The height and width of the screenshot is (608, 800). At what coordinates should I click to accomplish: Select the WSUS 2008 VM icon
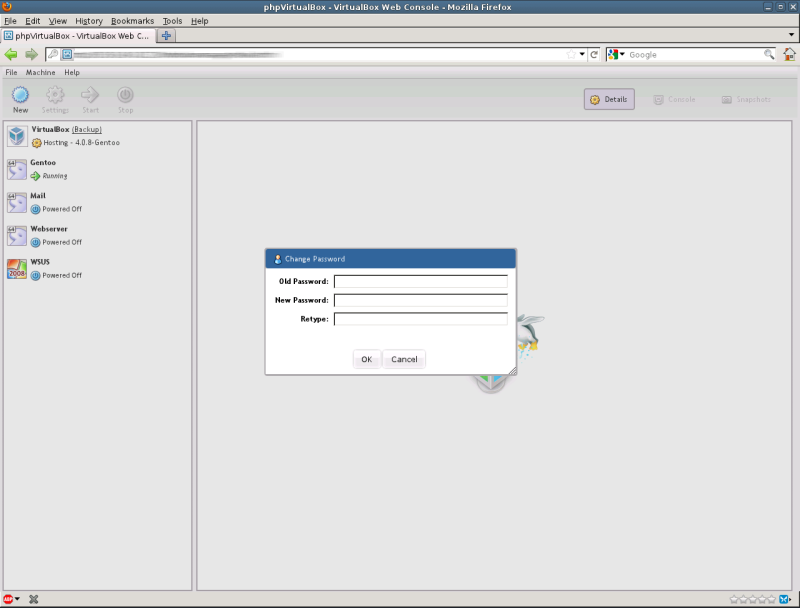[x=17, y=268]
